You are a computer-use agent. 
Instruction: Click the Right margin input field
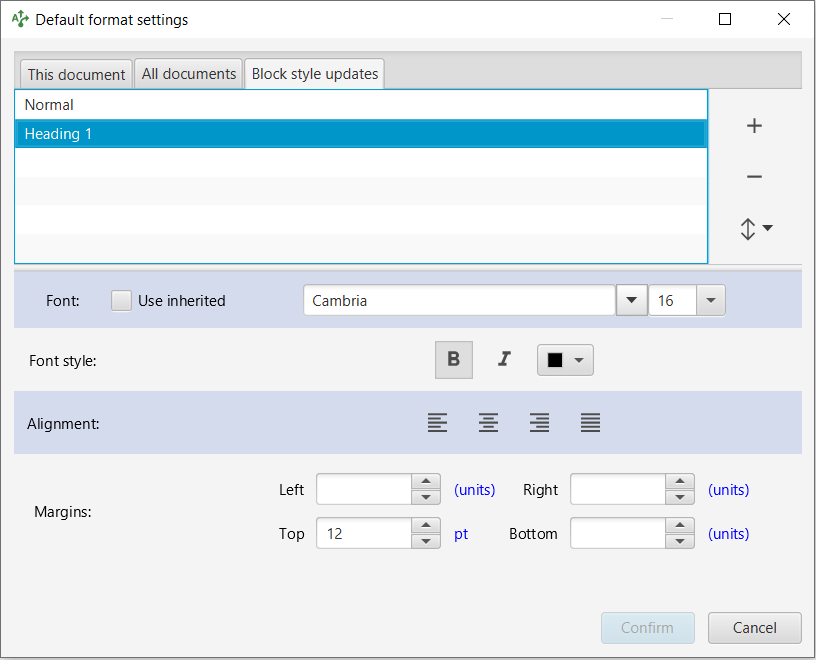point(618,489)
